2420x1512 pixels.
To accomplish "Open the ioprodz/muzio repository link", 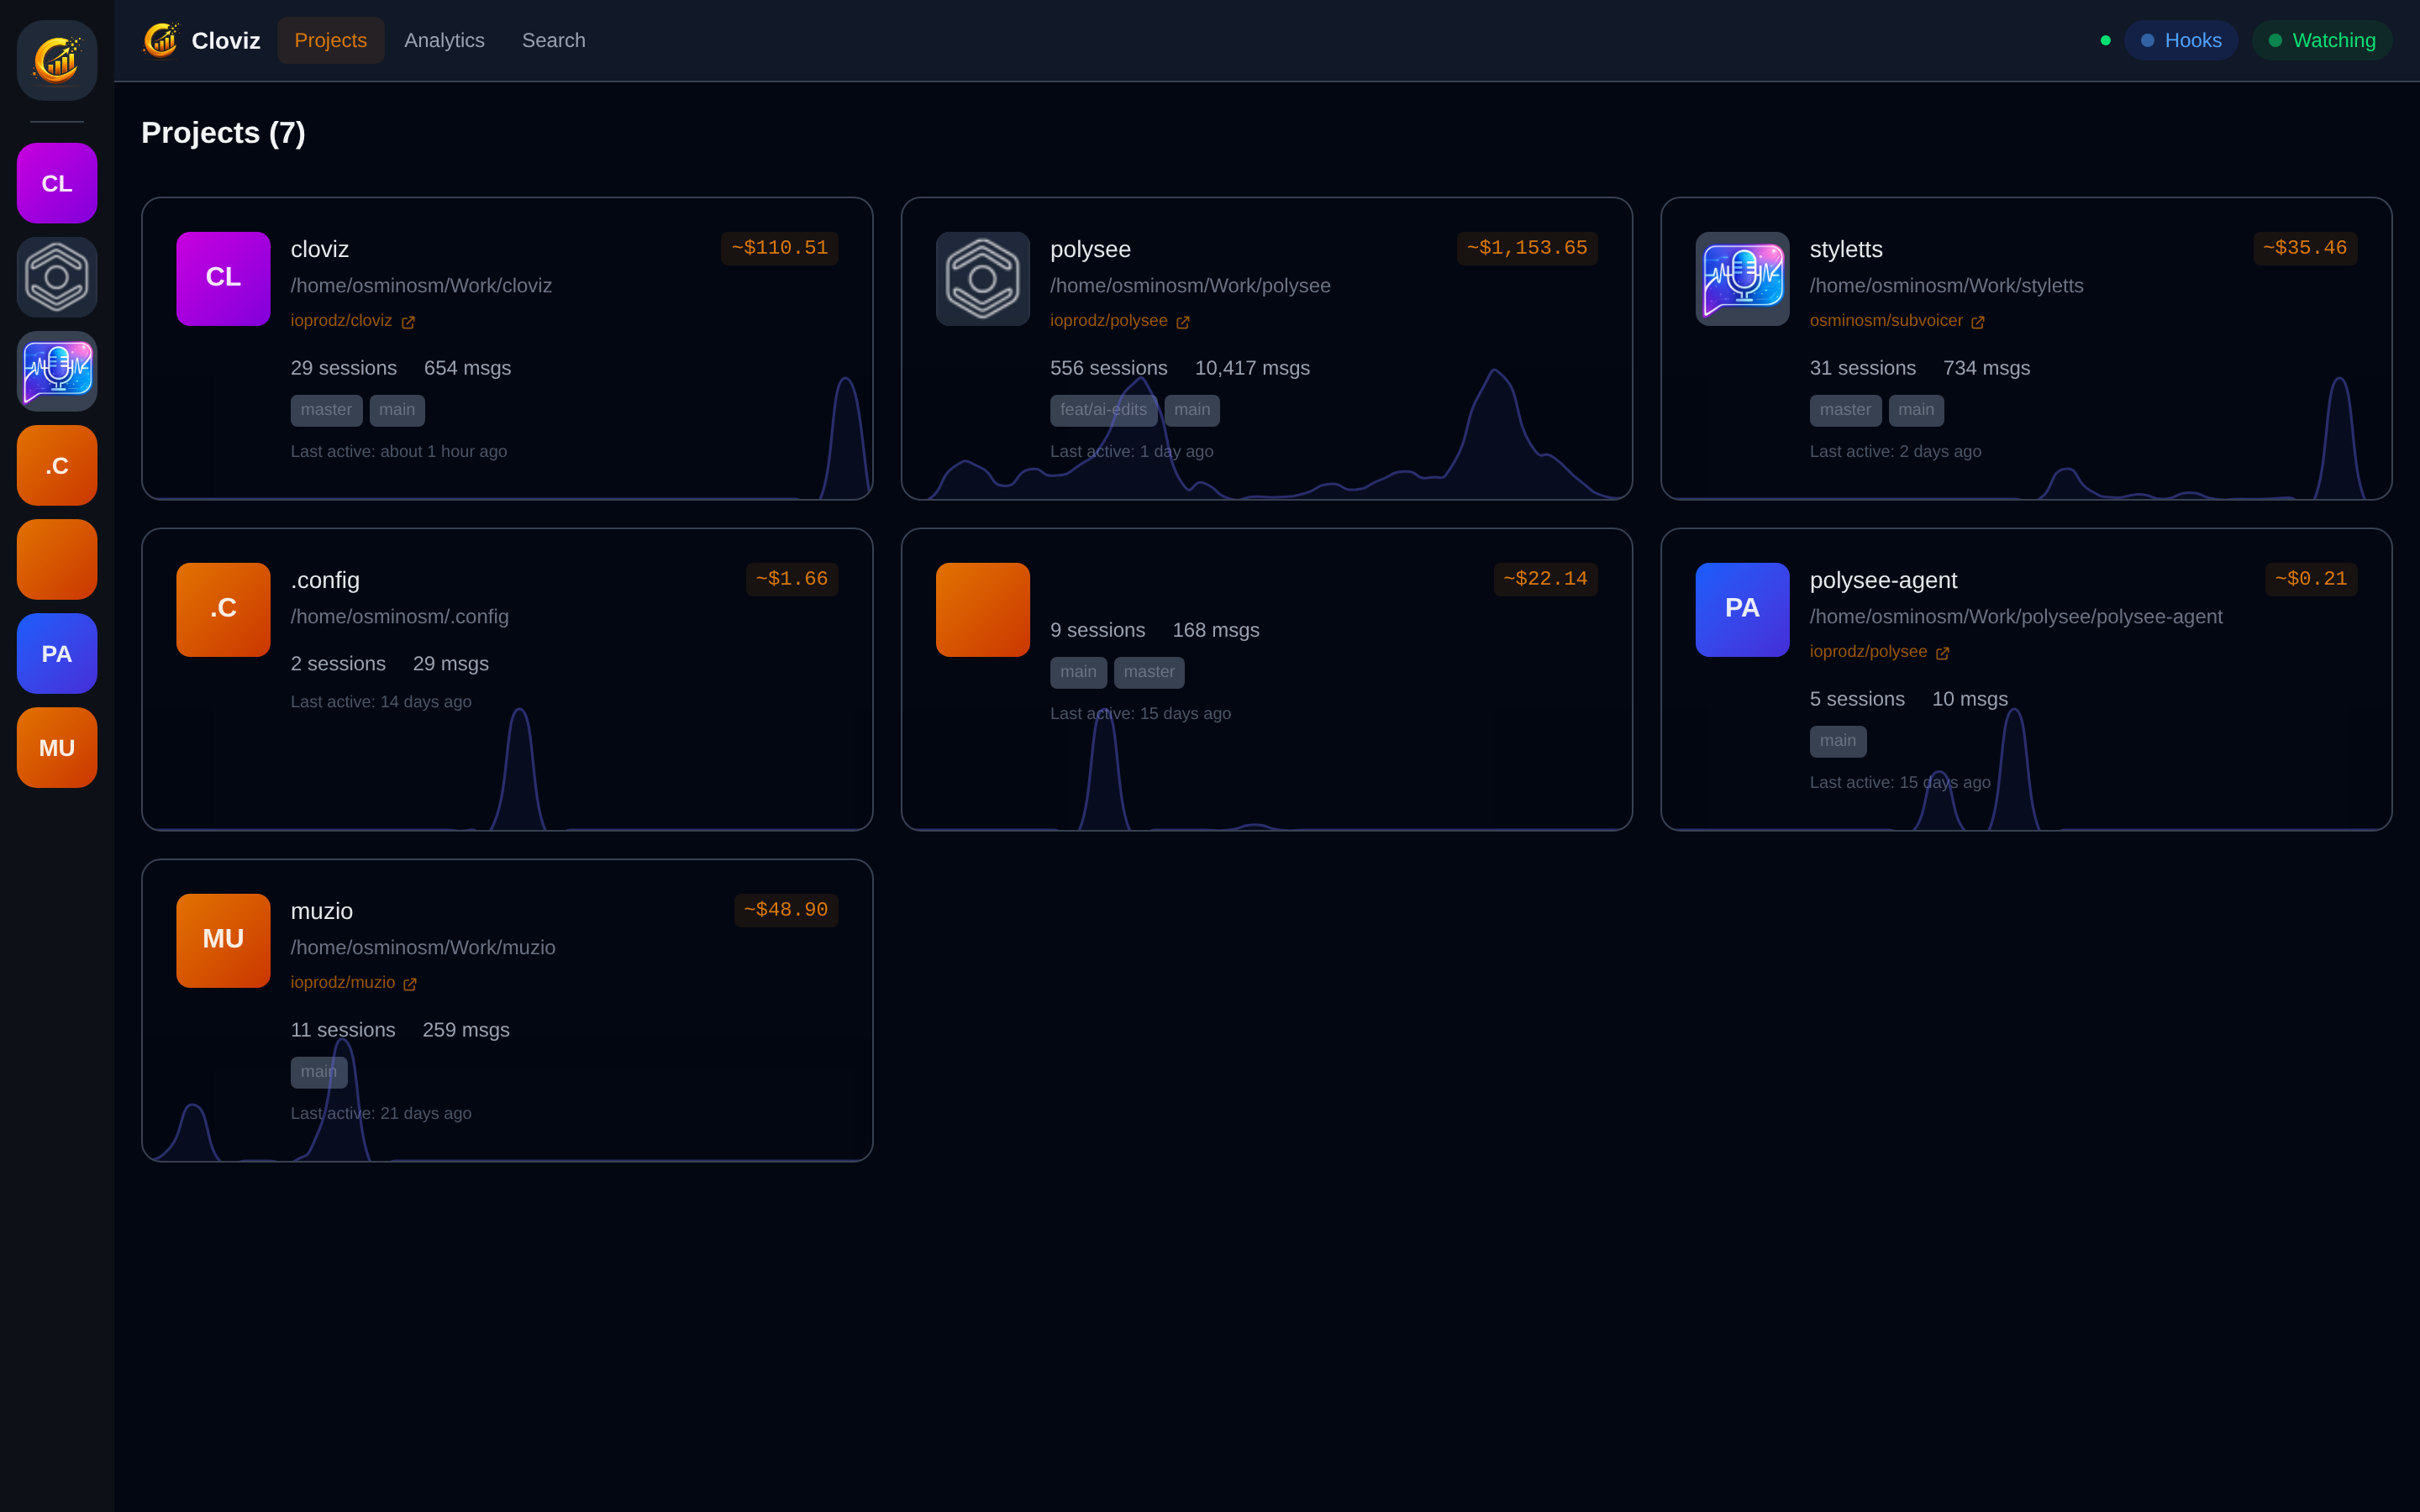I will [344, 982].
